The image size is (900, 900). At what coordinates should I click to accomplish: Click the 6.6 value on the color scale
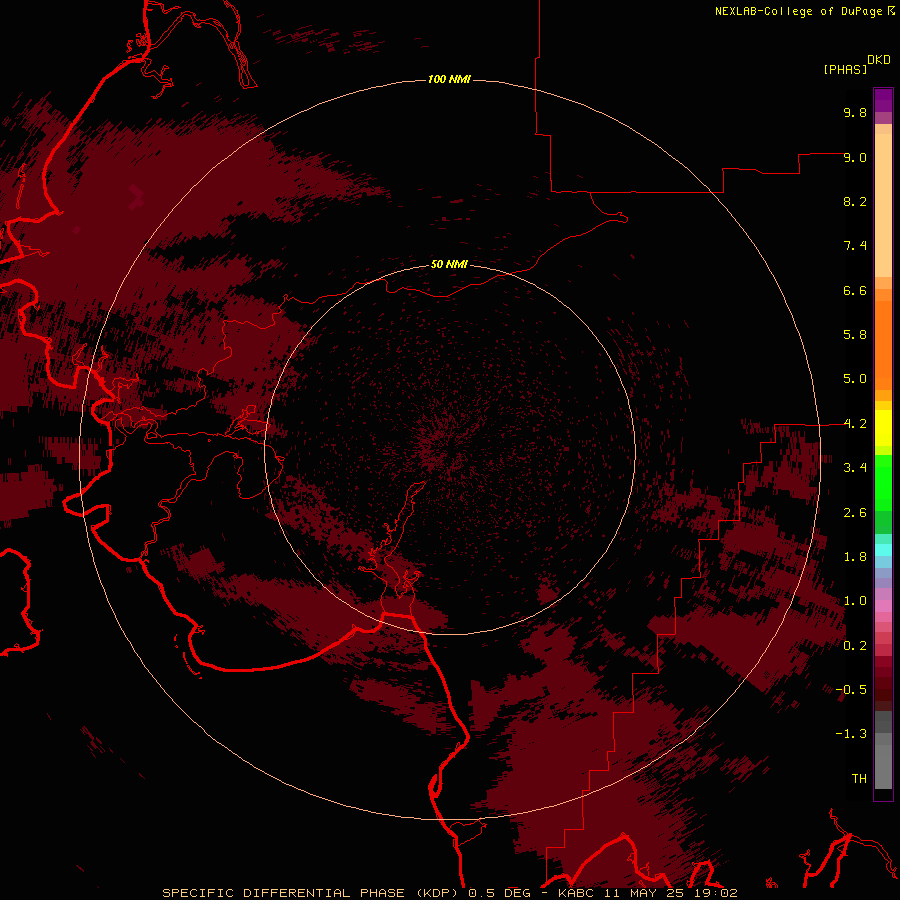pos(855,290)
